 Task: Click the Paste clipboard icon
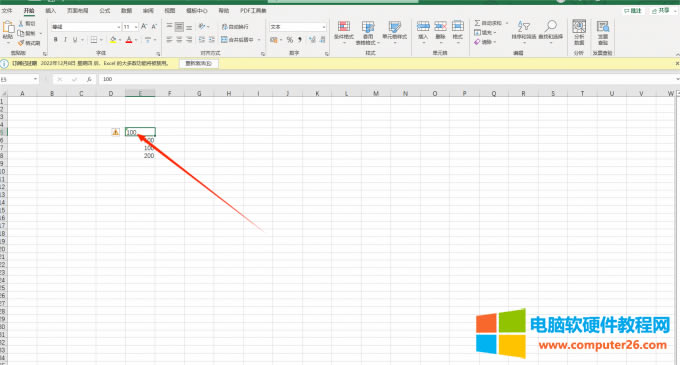[8, 28]
